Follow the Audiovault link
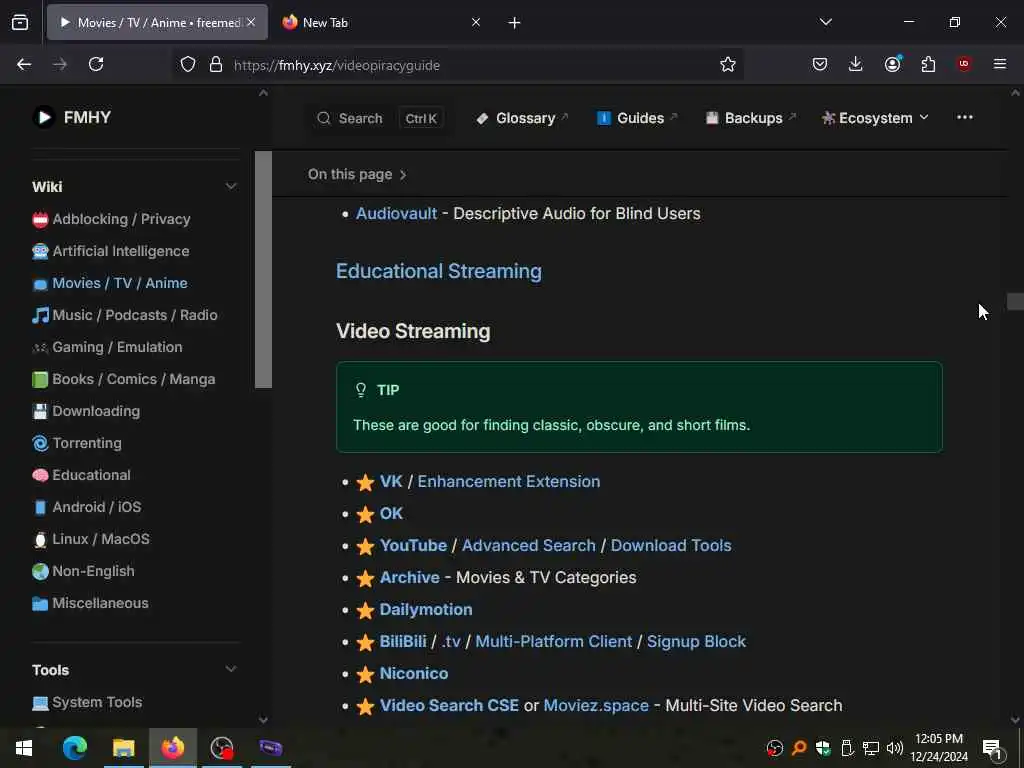The width and height of the screenshot is (1024, 768). coord(396,214)
